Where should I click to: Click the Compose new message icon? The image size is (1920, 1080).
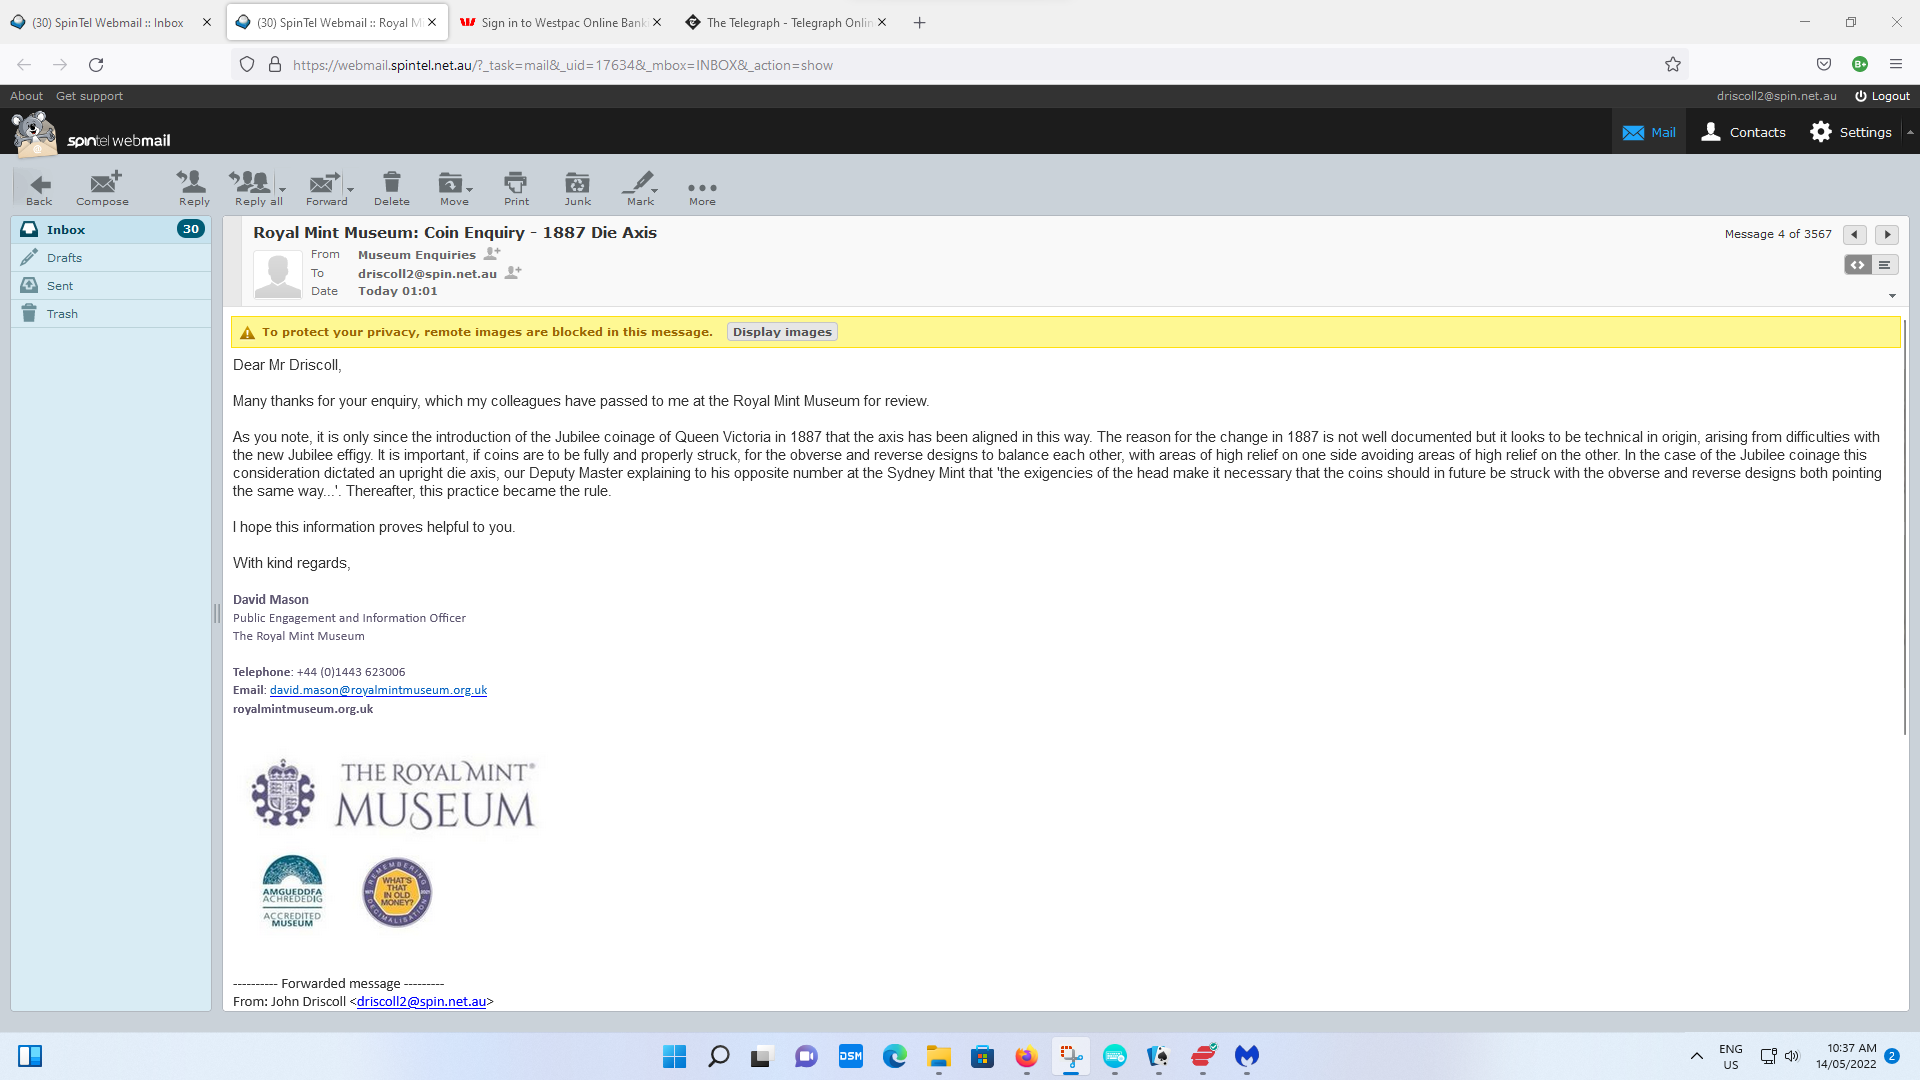(103, 187)
